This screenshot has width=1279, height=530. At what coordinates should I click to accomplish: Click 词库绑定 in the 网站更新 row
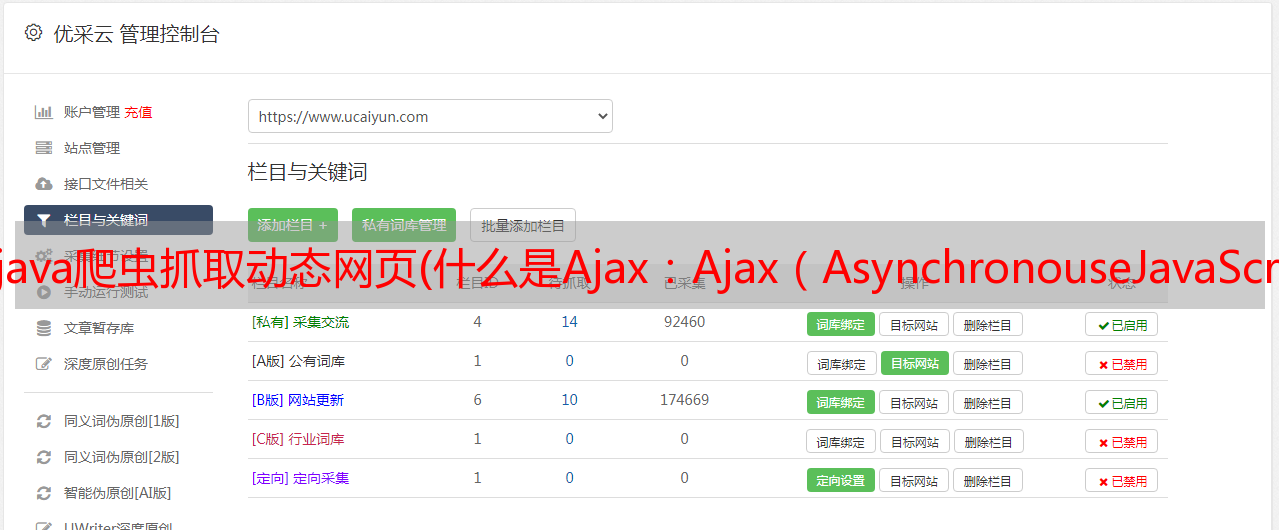(x=841, y=402)
